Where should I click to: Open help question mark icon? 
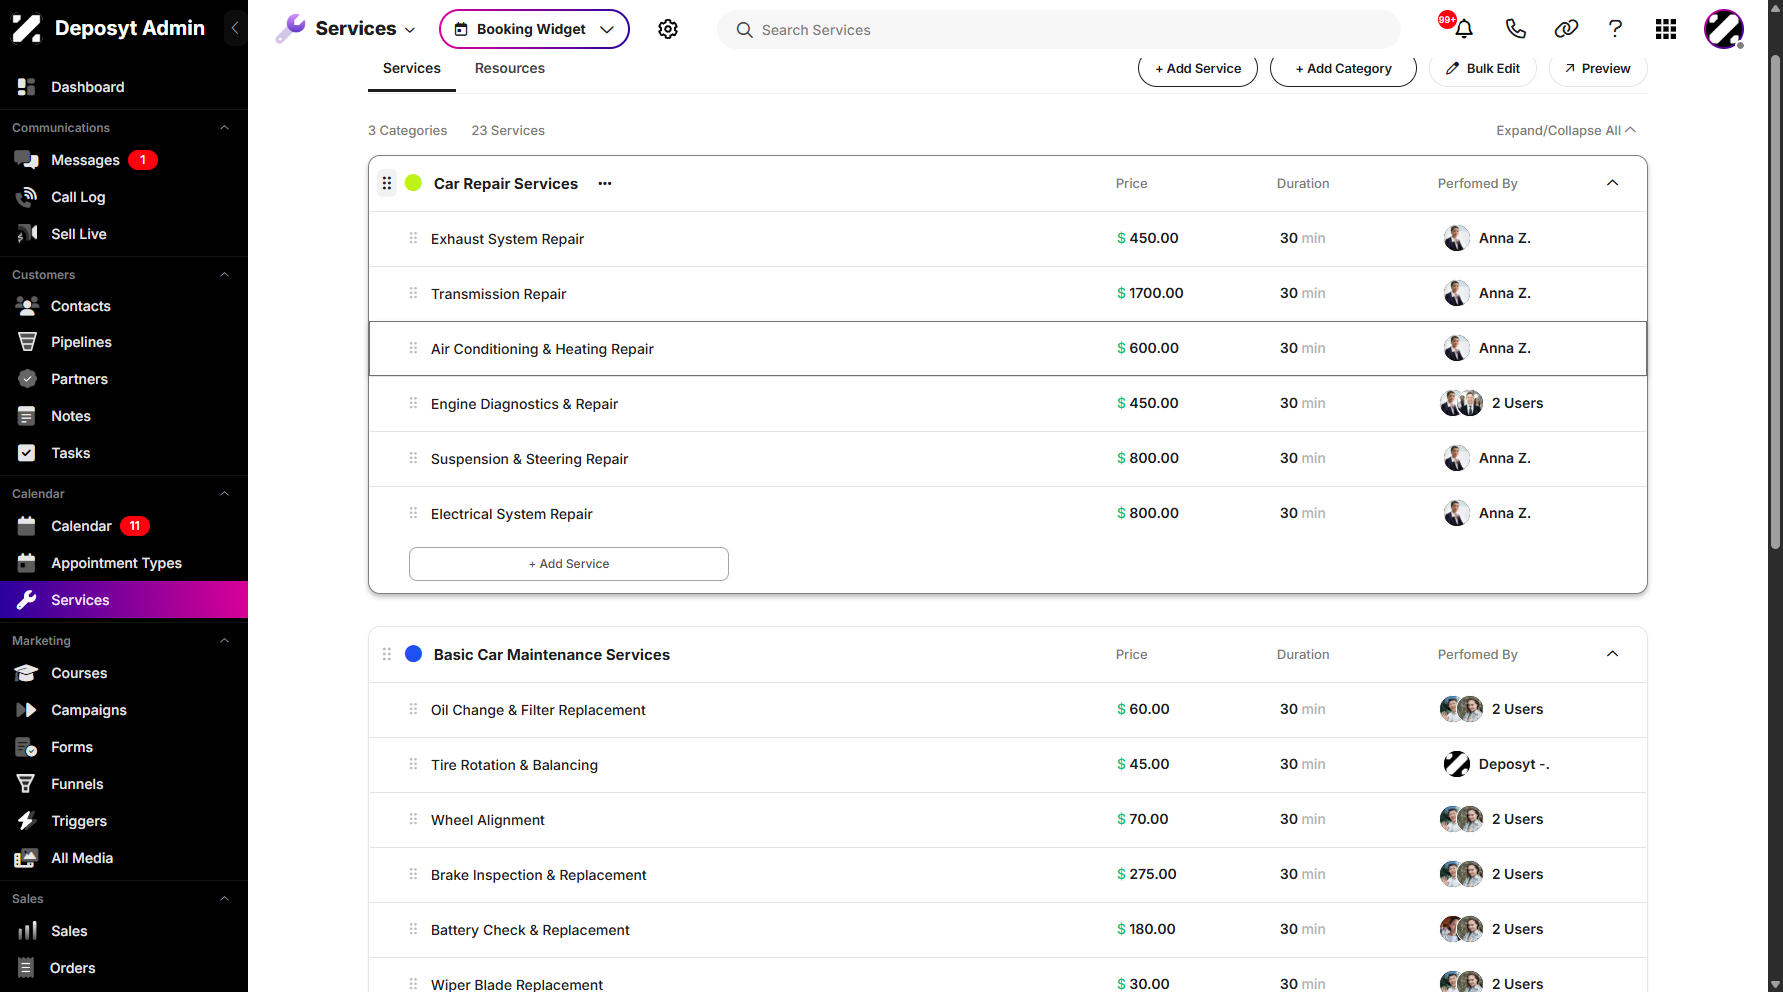pos(1615,29)
